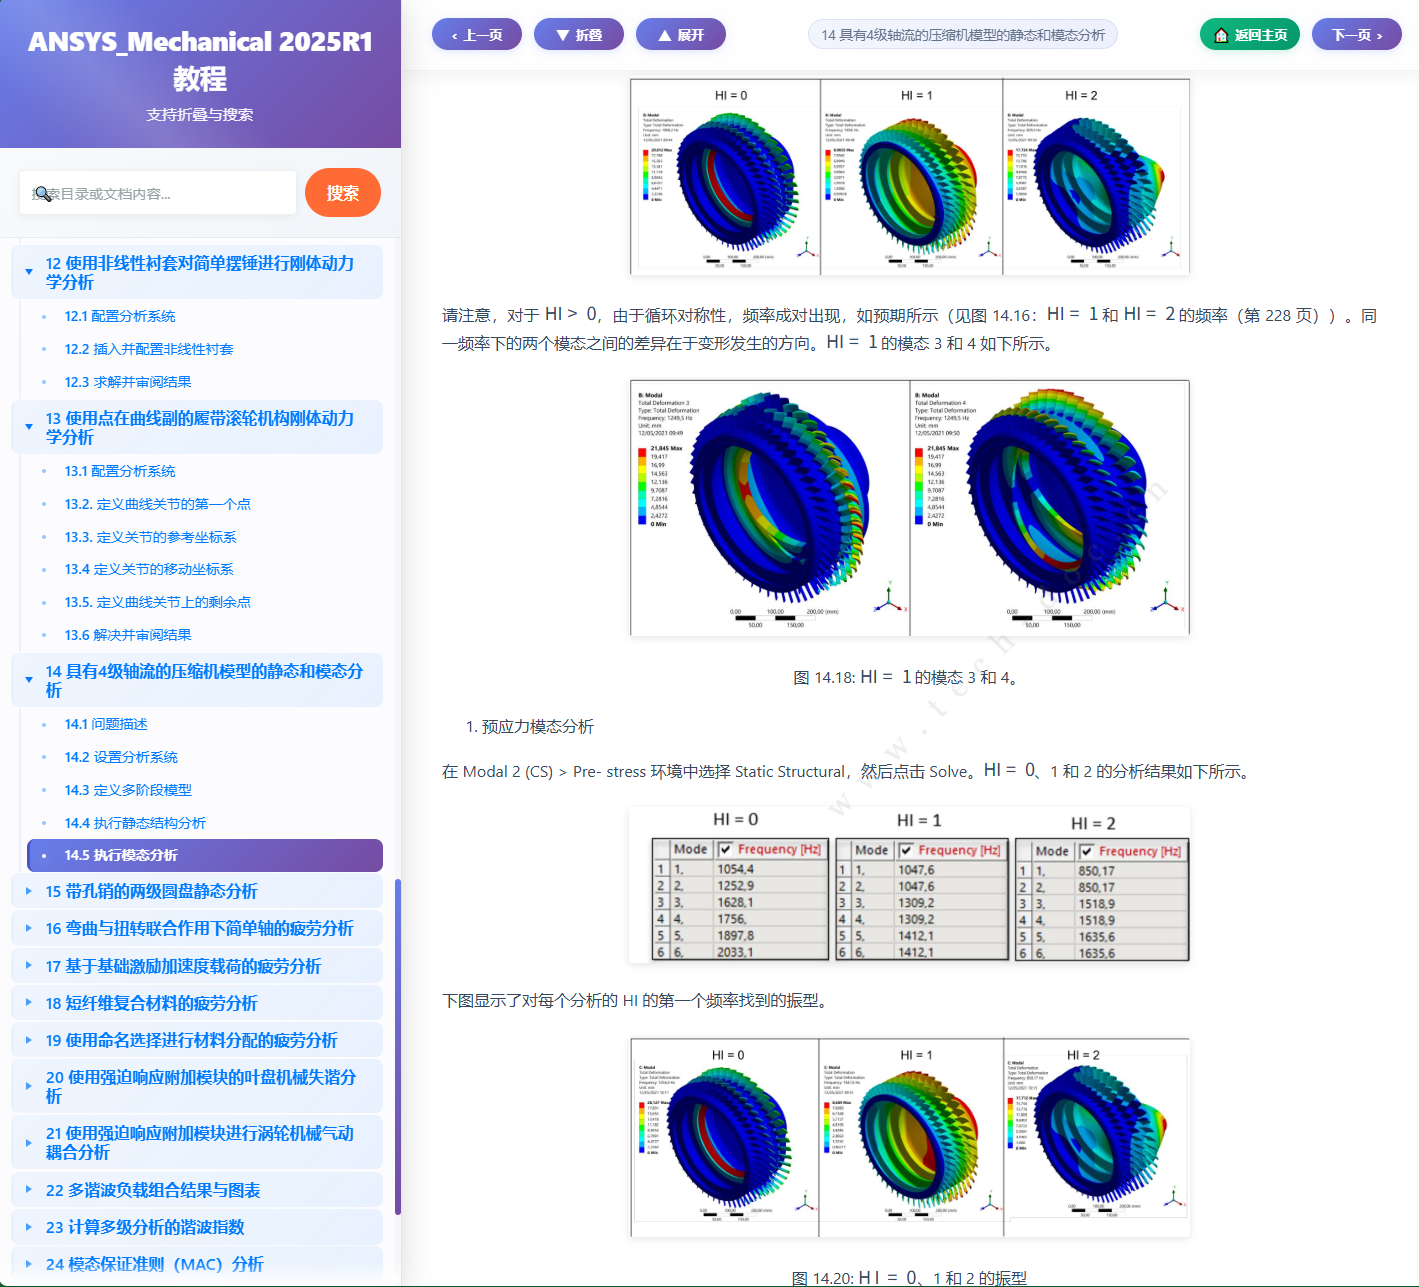Select 14.5 执行模态分析 in the sidebar
The width and height of the screenshot is (1419, 1287).
(x=120, y=856)
